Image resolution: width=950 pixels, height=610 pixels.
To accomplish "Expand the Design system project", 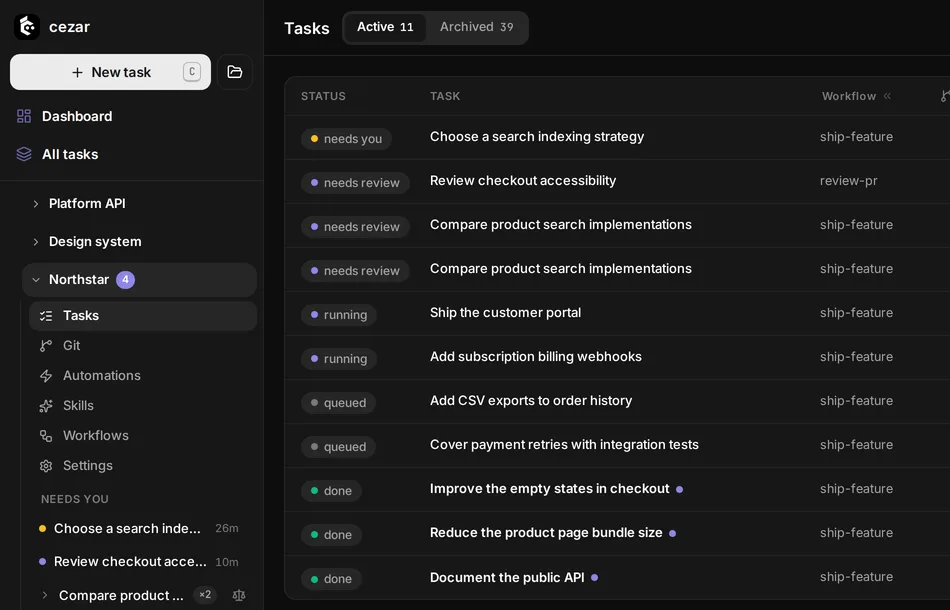I will point(36,242).
